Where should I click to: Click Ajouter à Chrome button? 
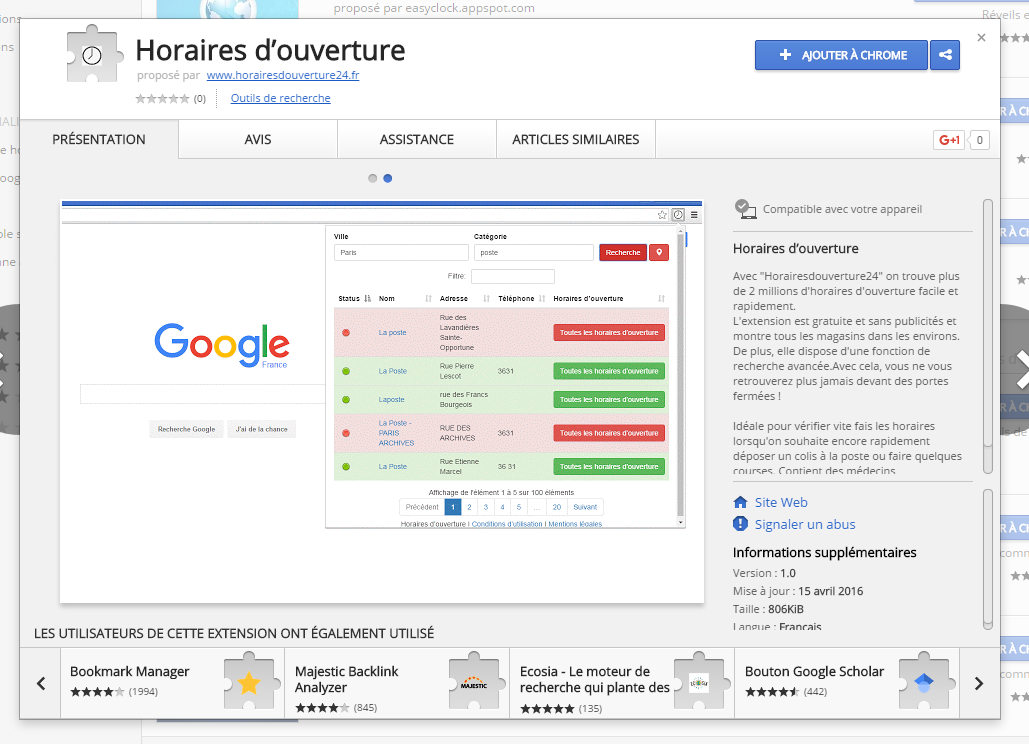click(x=841, y=55)
